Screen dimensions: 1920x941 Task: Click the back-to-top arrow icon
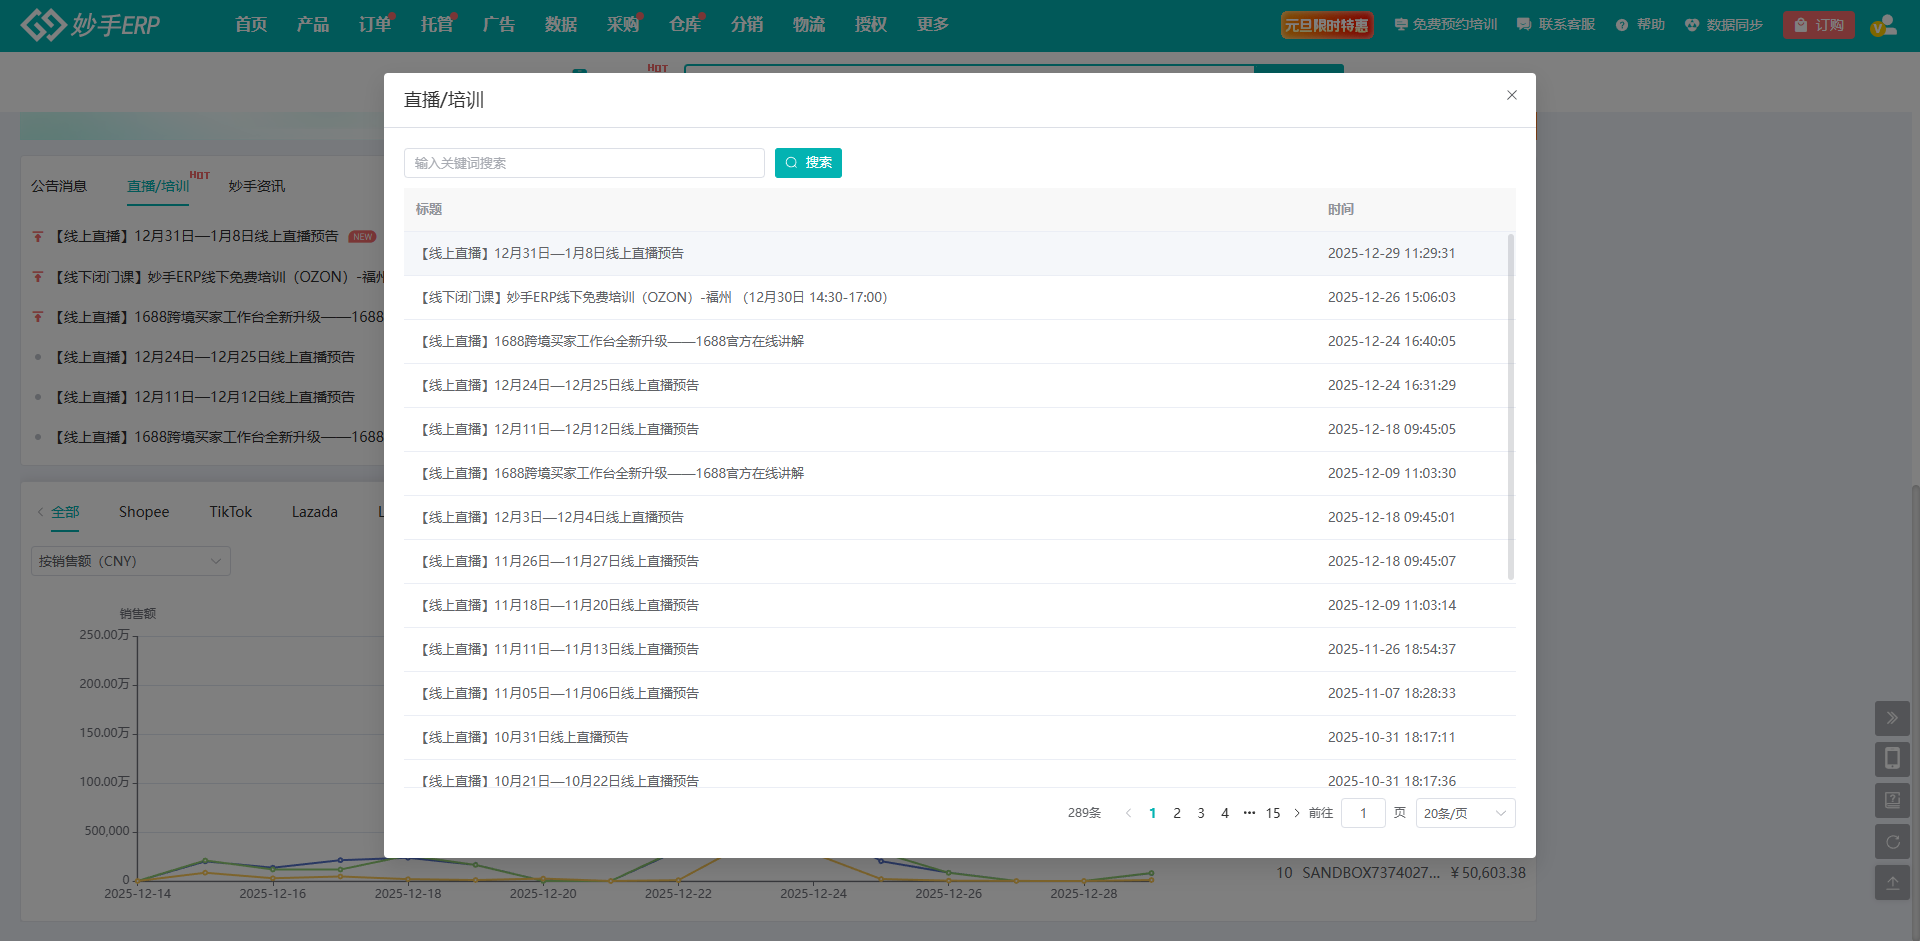1891,882
